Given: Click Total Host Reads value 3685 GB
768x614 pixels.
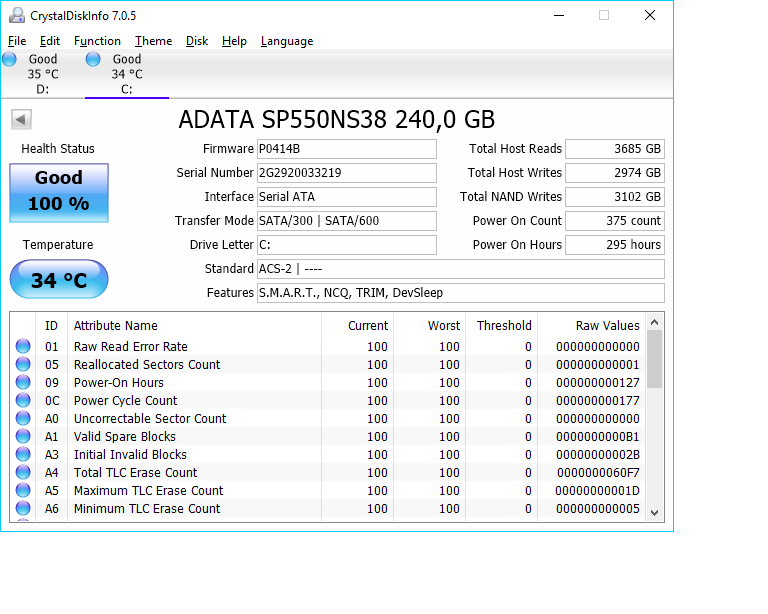Looking at the screenshot, I should [615, 149].
